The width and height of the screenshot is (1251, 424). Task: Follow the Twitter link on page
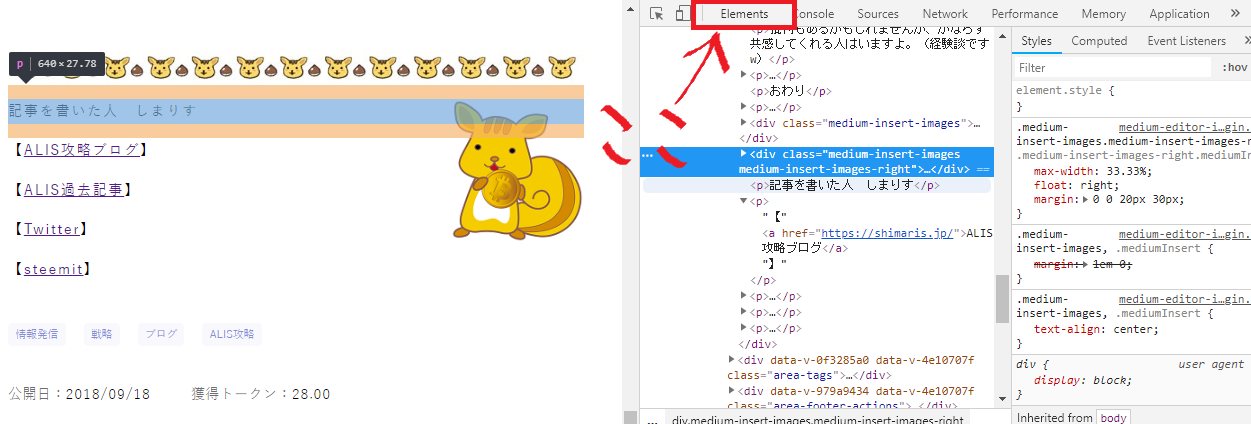[x=51, y=229]
